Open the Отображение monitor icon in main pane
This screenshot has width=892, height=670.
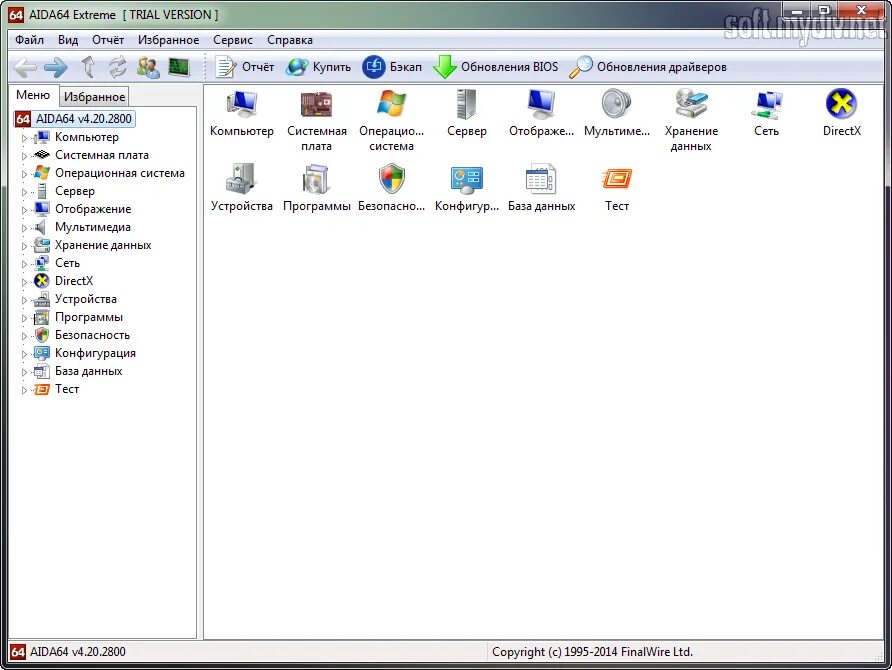point(541,105)
